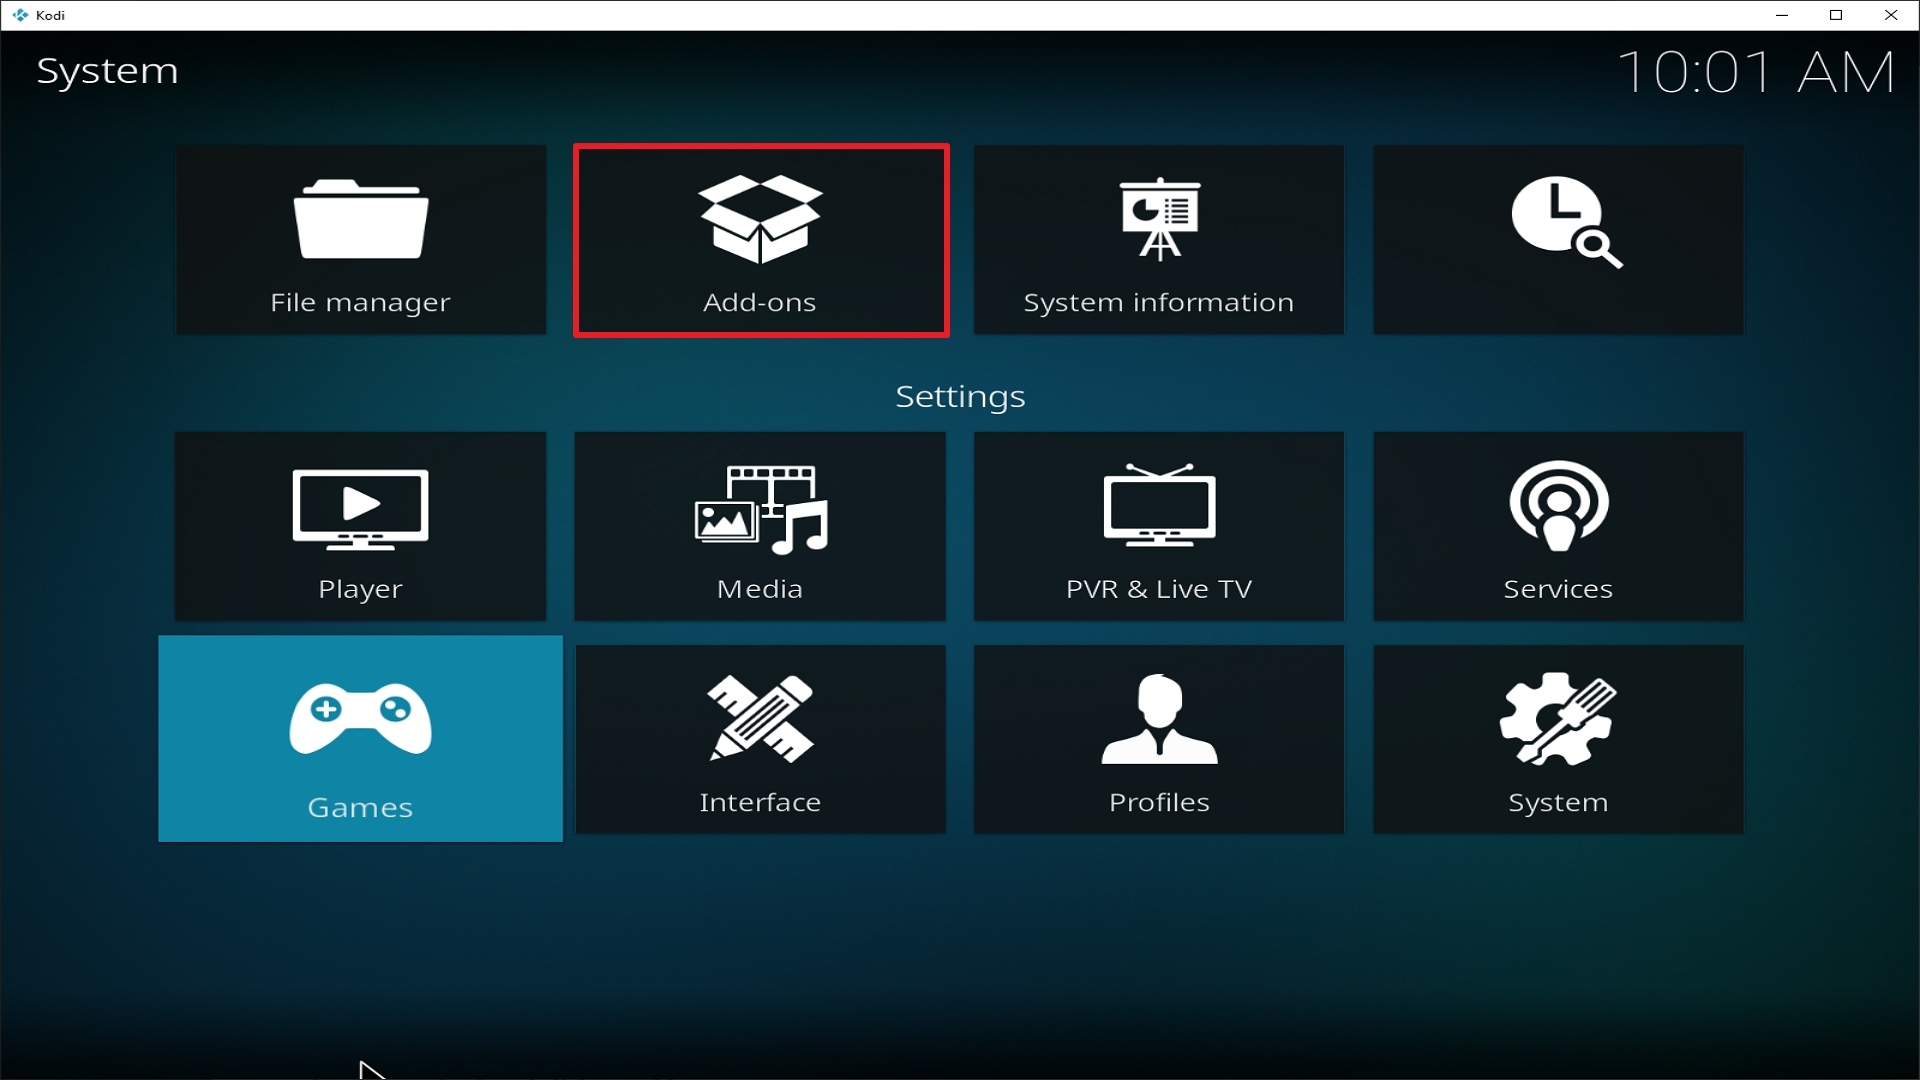
Task: Open PVR & Live TV television icon
Action: click(x=1160, y=505)
